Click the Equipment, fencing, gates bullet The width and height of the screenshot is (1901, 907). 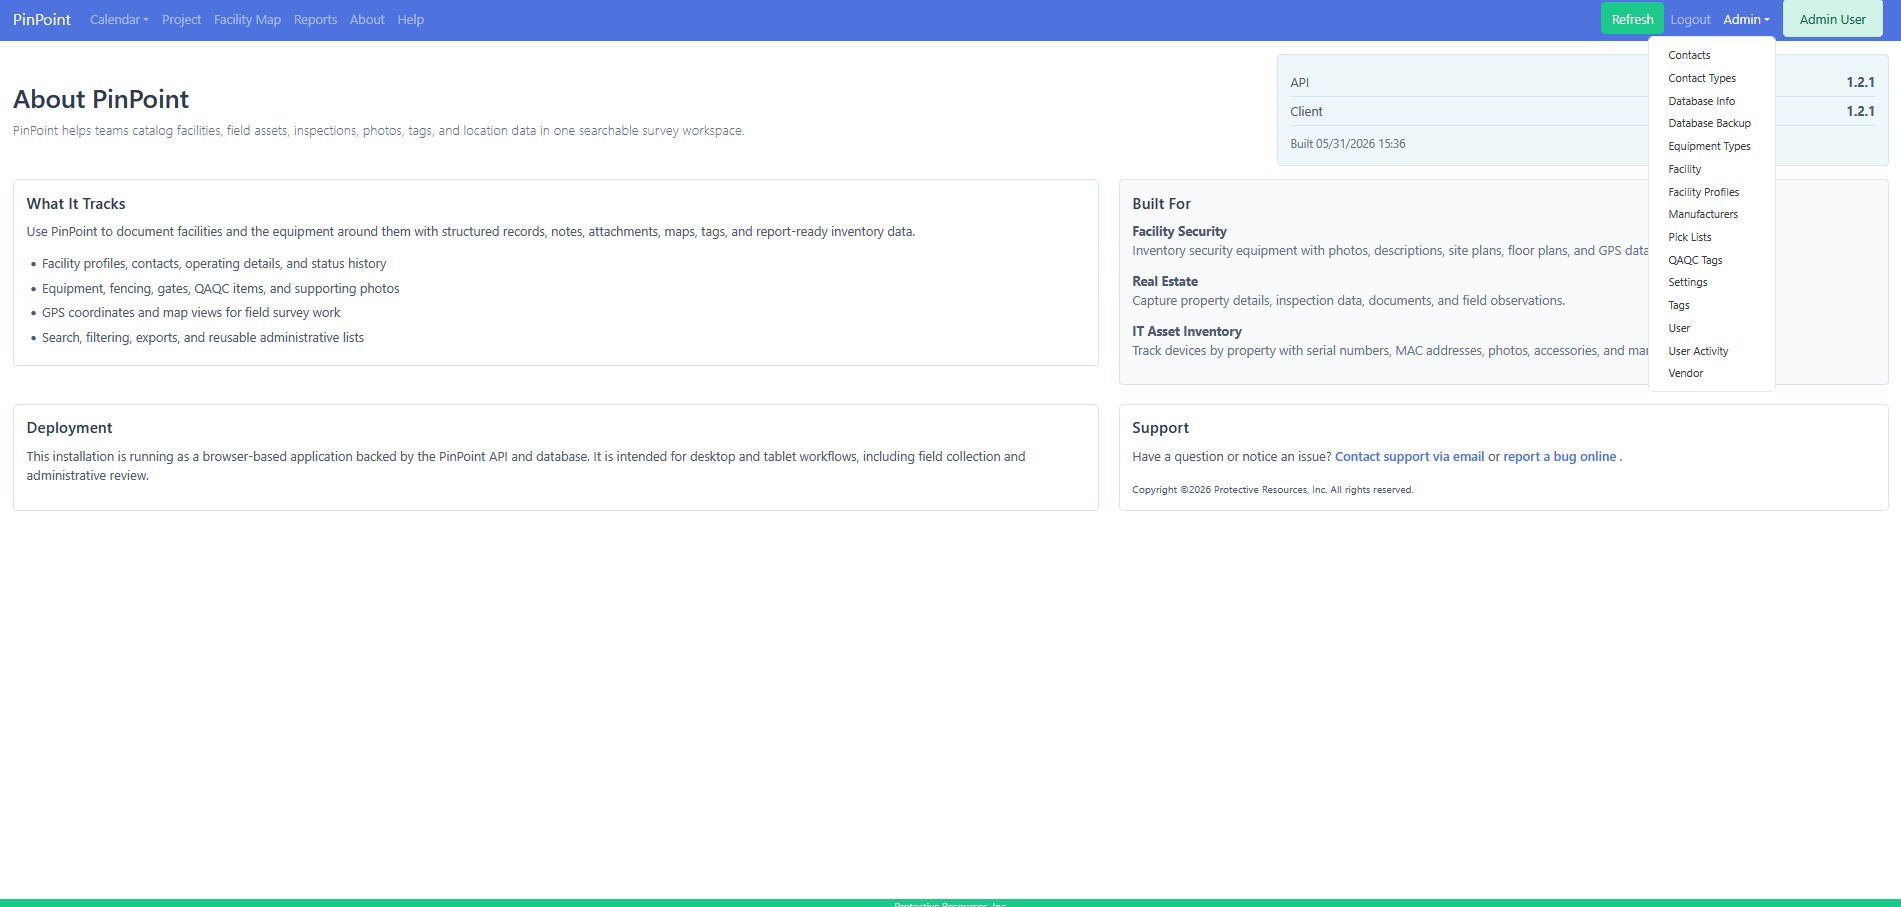tap(220, 289)
